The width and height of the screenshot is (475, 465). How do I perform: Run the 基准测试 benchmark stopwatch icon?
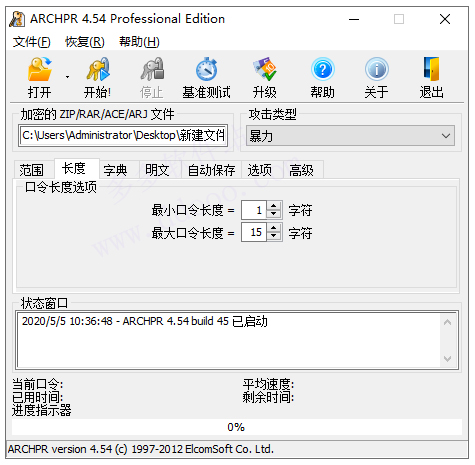click(206, 69)
